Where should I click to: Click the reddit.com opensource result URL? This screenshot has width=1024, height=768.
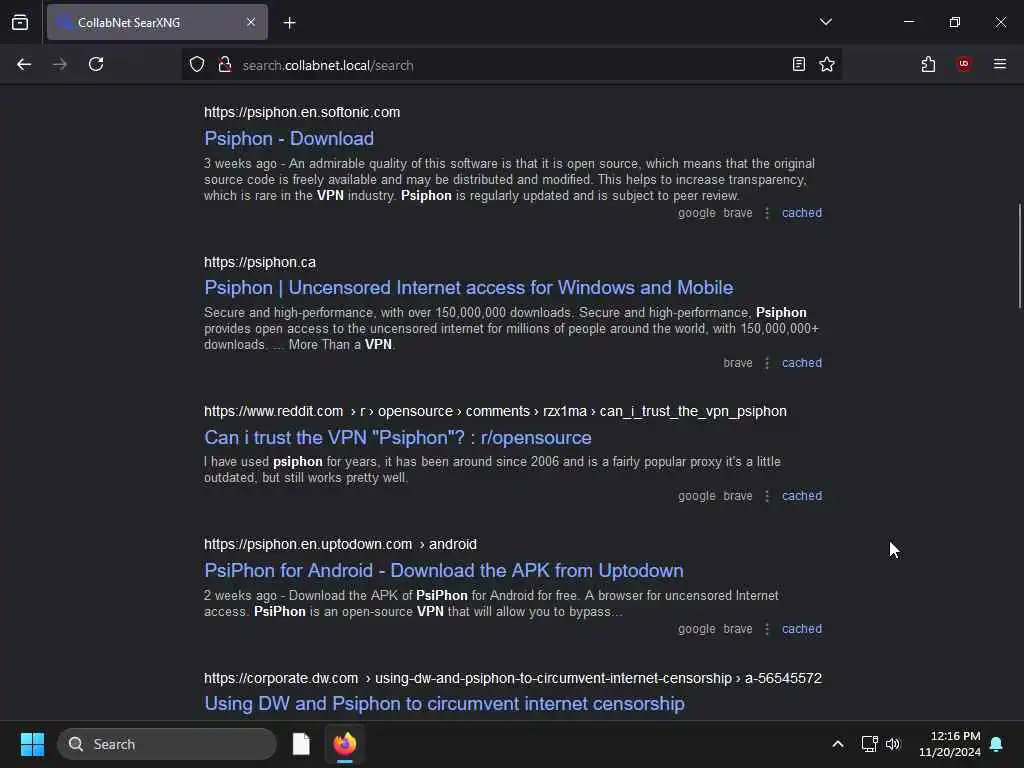point(495,411)
